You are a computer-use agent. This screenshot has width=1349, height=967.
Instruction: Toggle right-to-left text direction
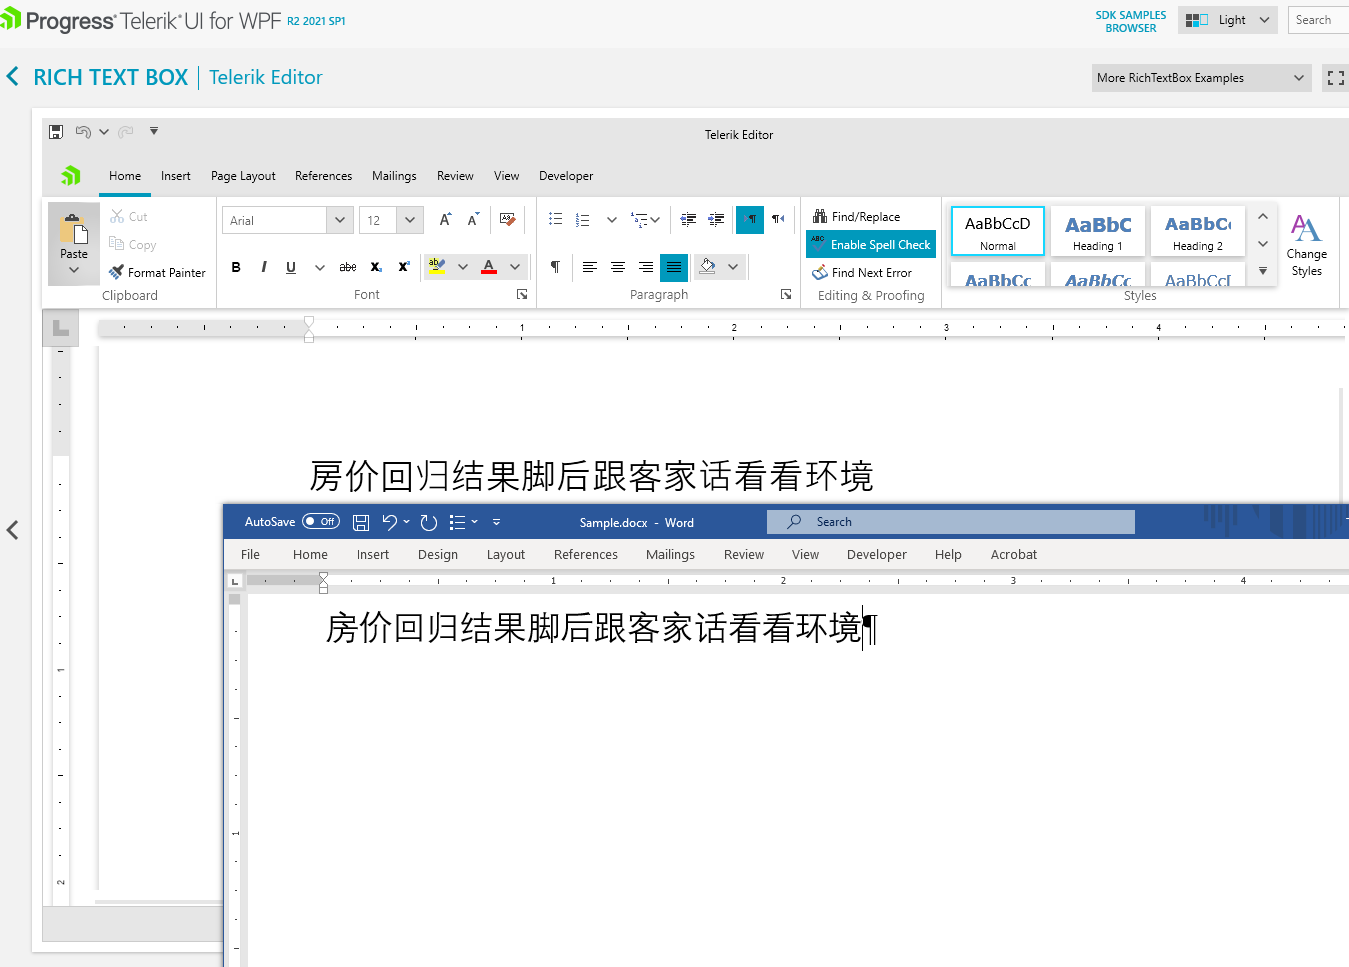(x=778, y=219)
